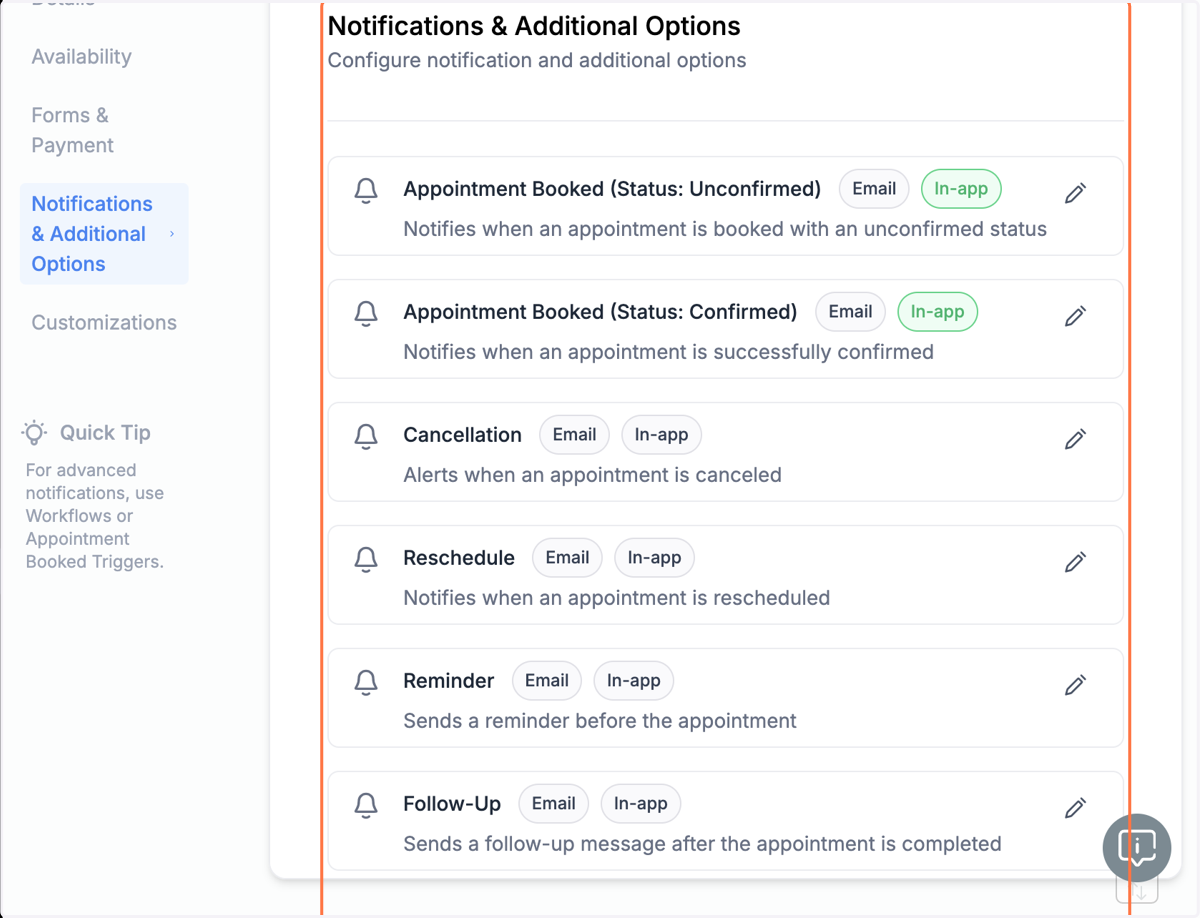Click the Reminder notification title
1200x918 pixels.
point(449,681)
